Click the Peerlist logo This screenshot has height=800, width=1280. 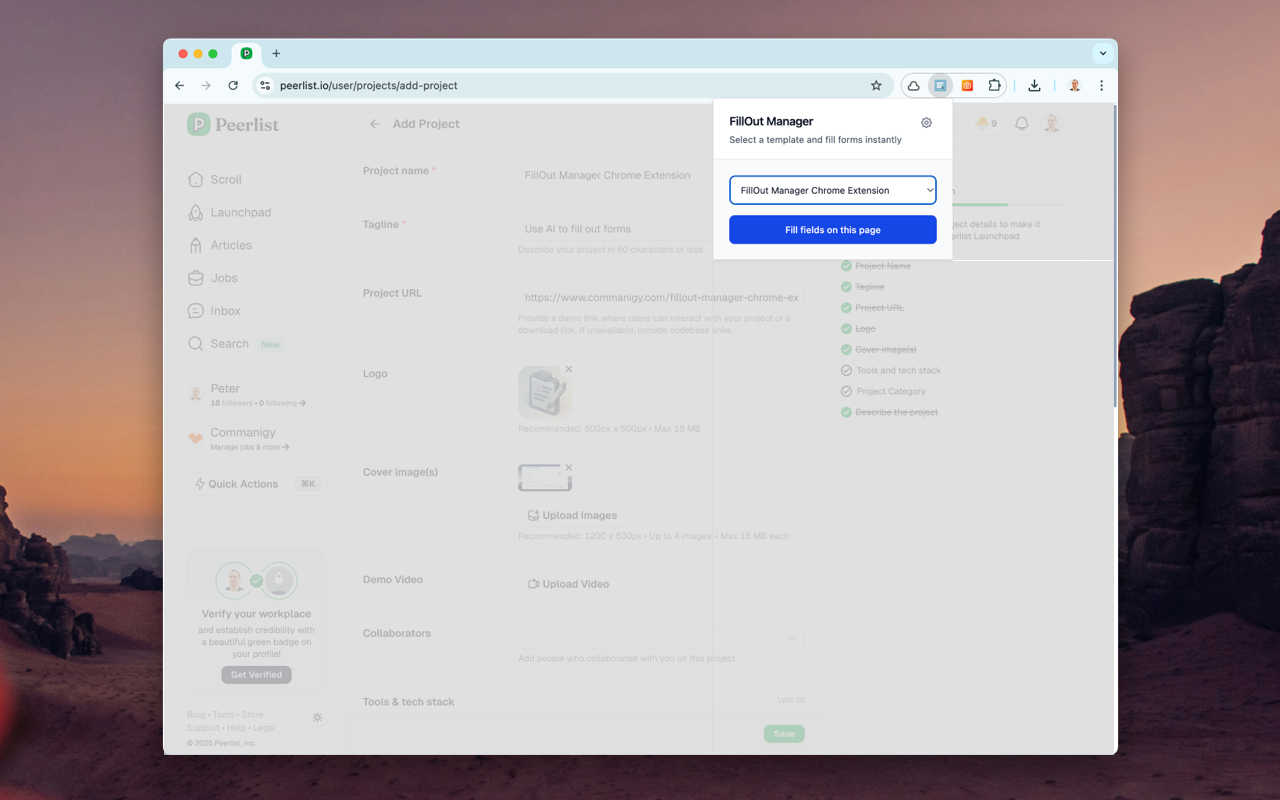tap(233, 124)
